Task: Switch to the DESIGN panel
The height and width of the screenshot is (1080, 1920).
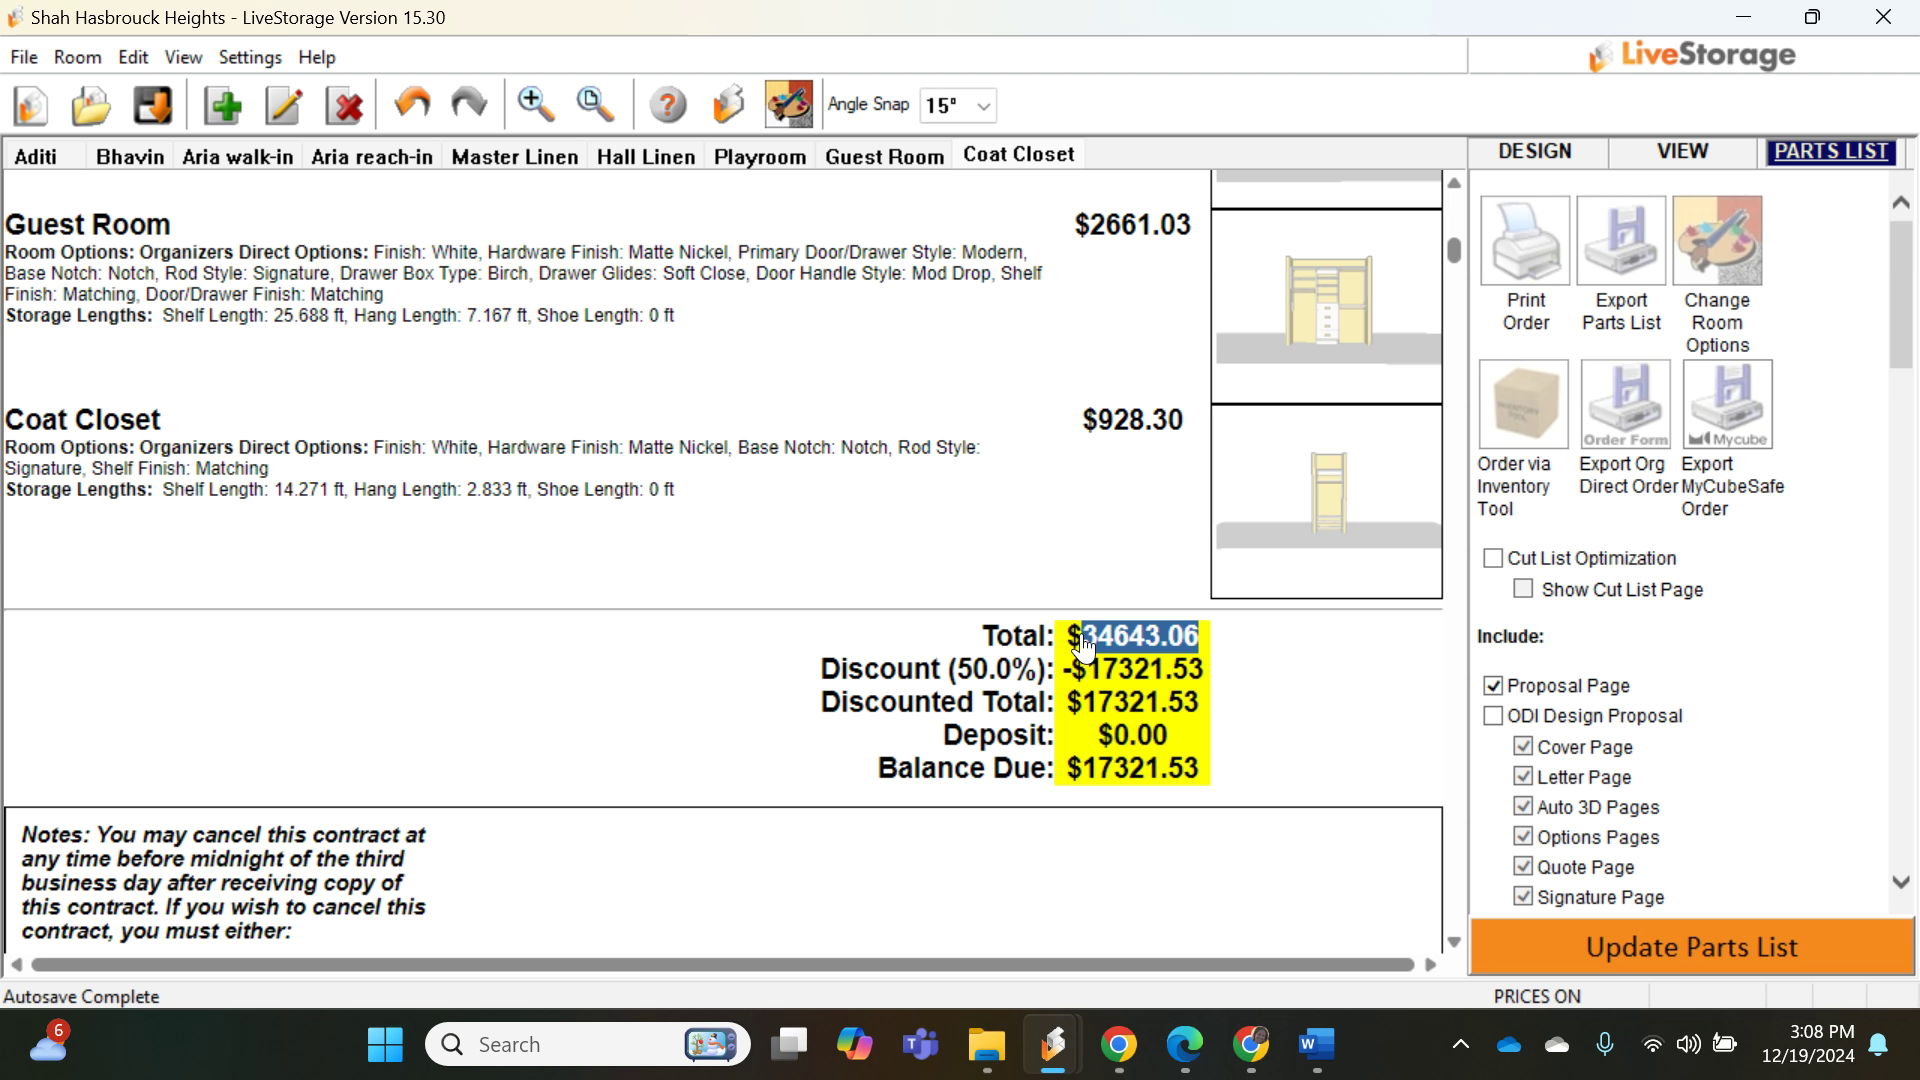Action: (x=1534, y=152)
